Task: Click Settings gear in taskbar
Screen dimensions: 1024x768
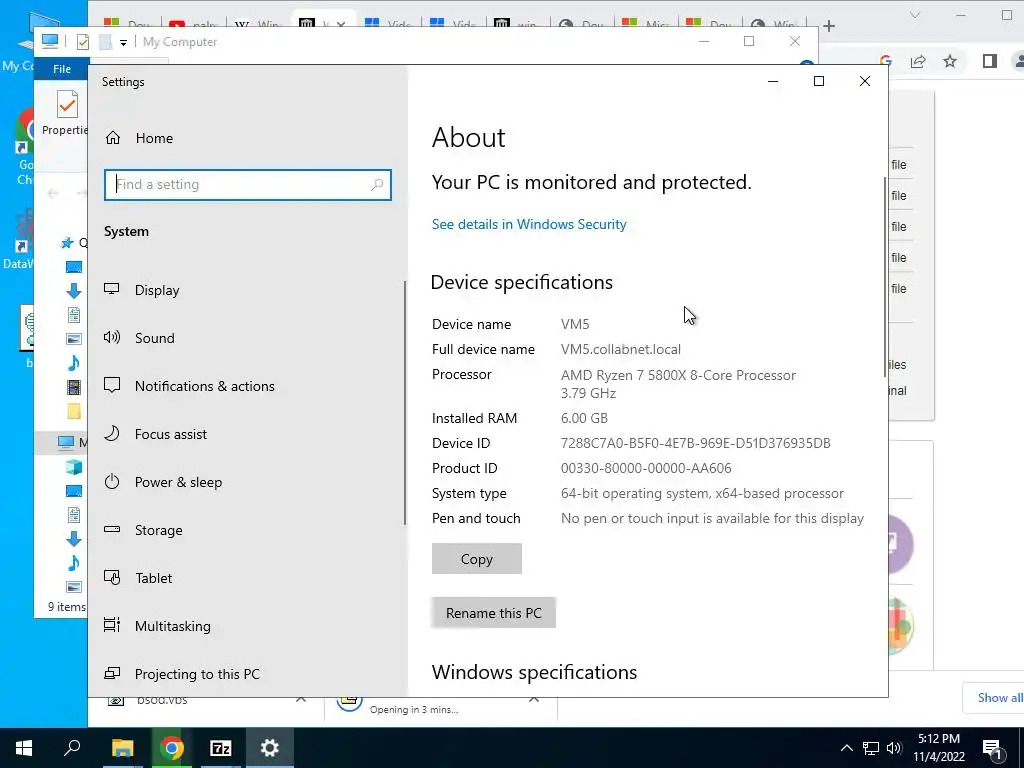Action: tap(270, 748)
